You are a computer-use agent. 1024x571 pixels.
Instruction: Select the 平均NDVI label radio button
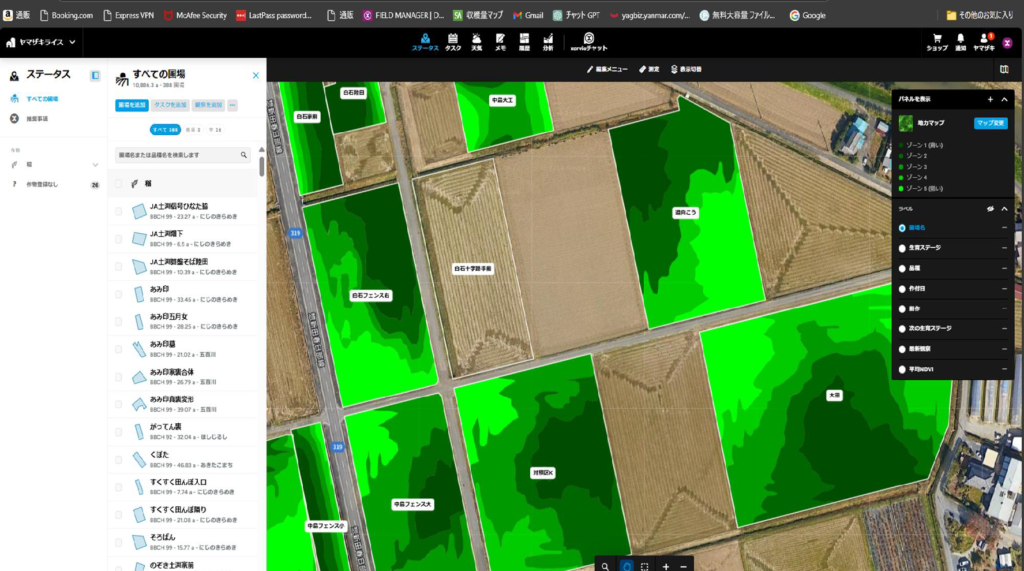[902, 369]
